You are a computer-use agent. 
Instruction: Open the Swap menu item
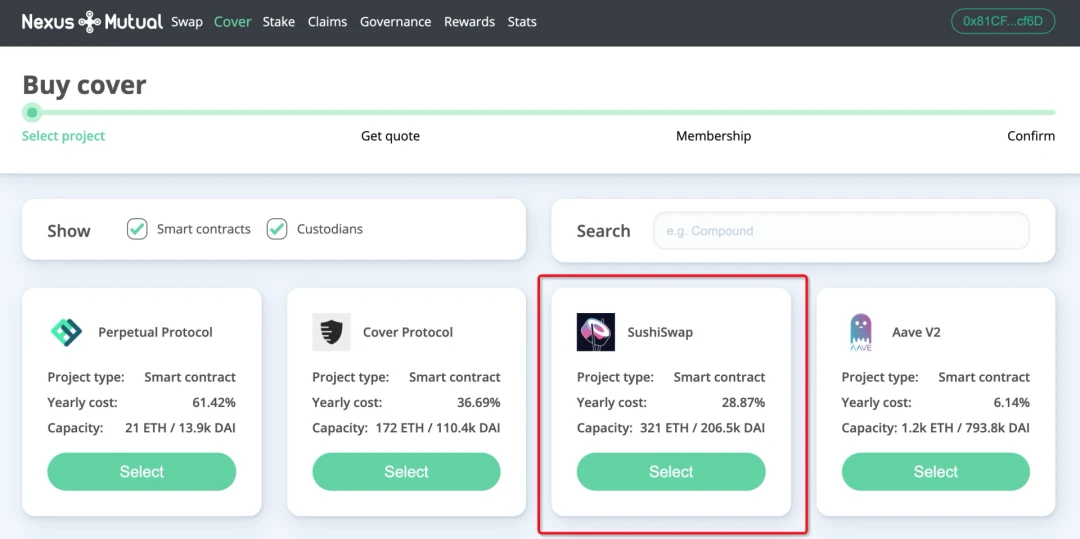[187, 22]
